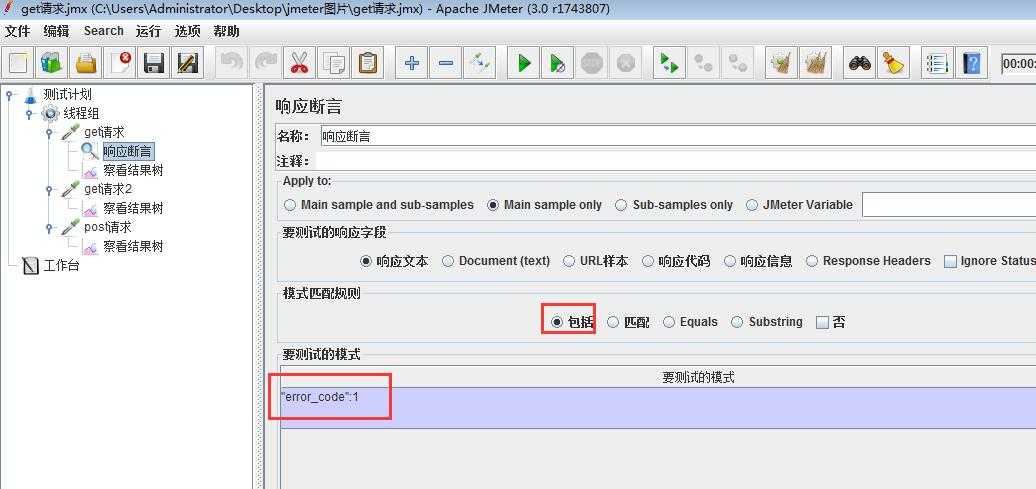Select JMeter Variable radio option

799,205
